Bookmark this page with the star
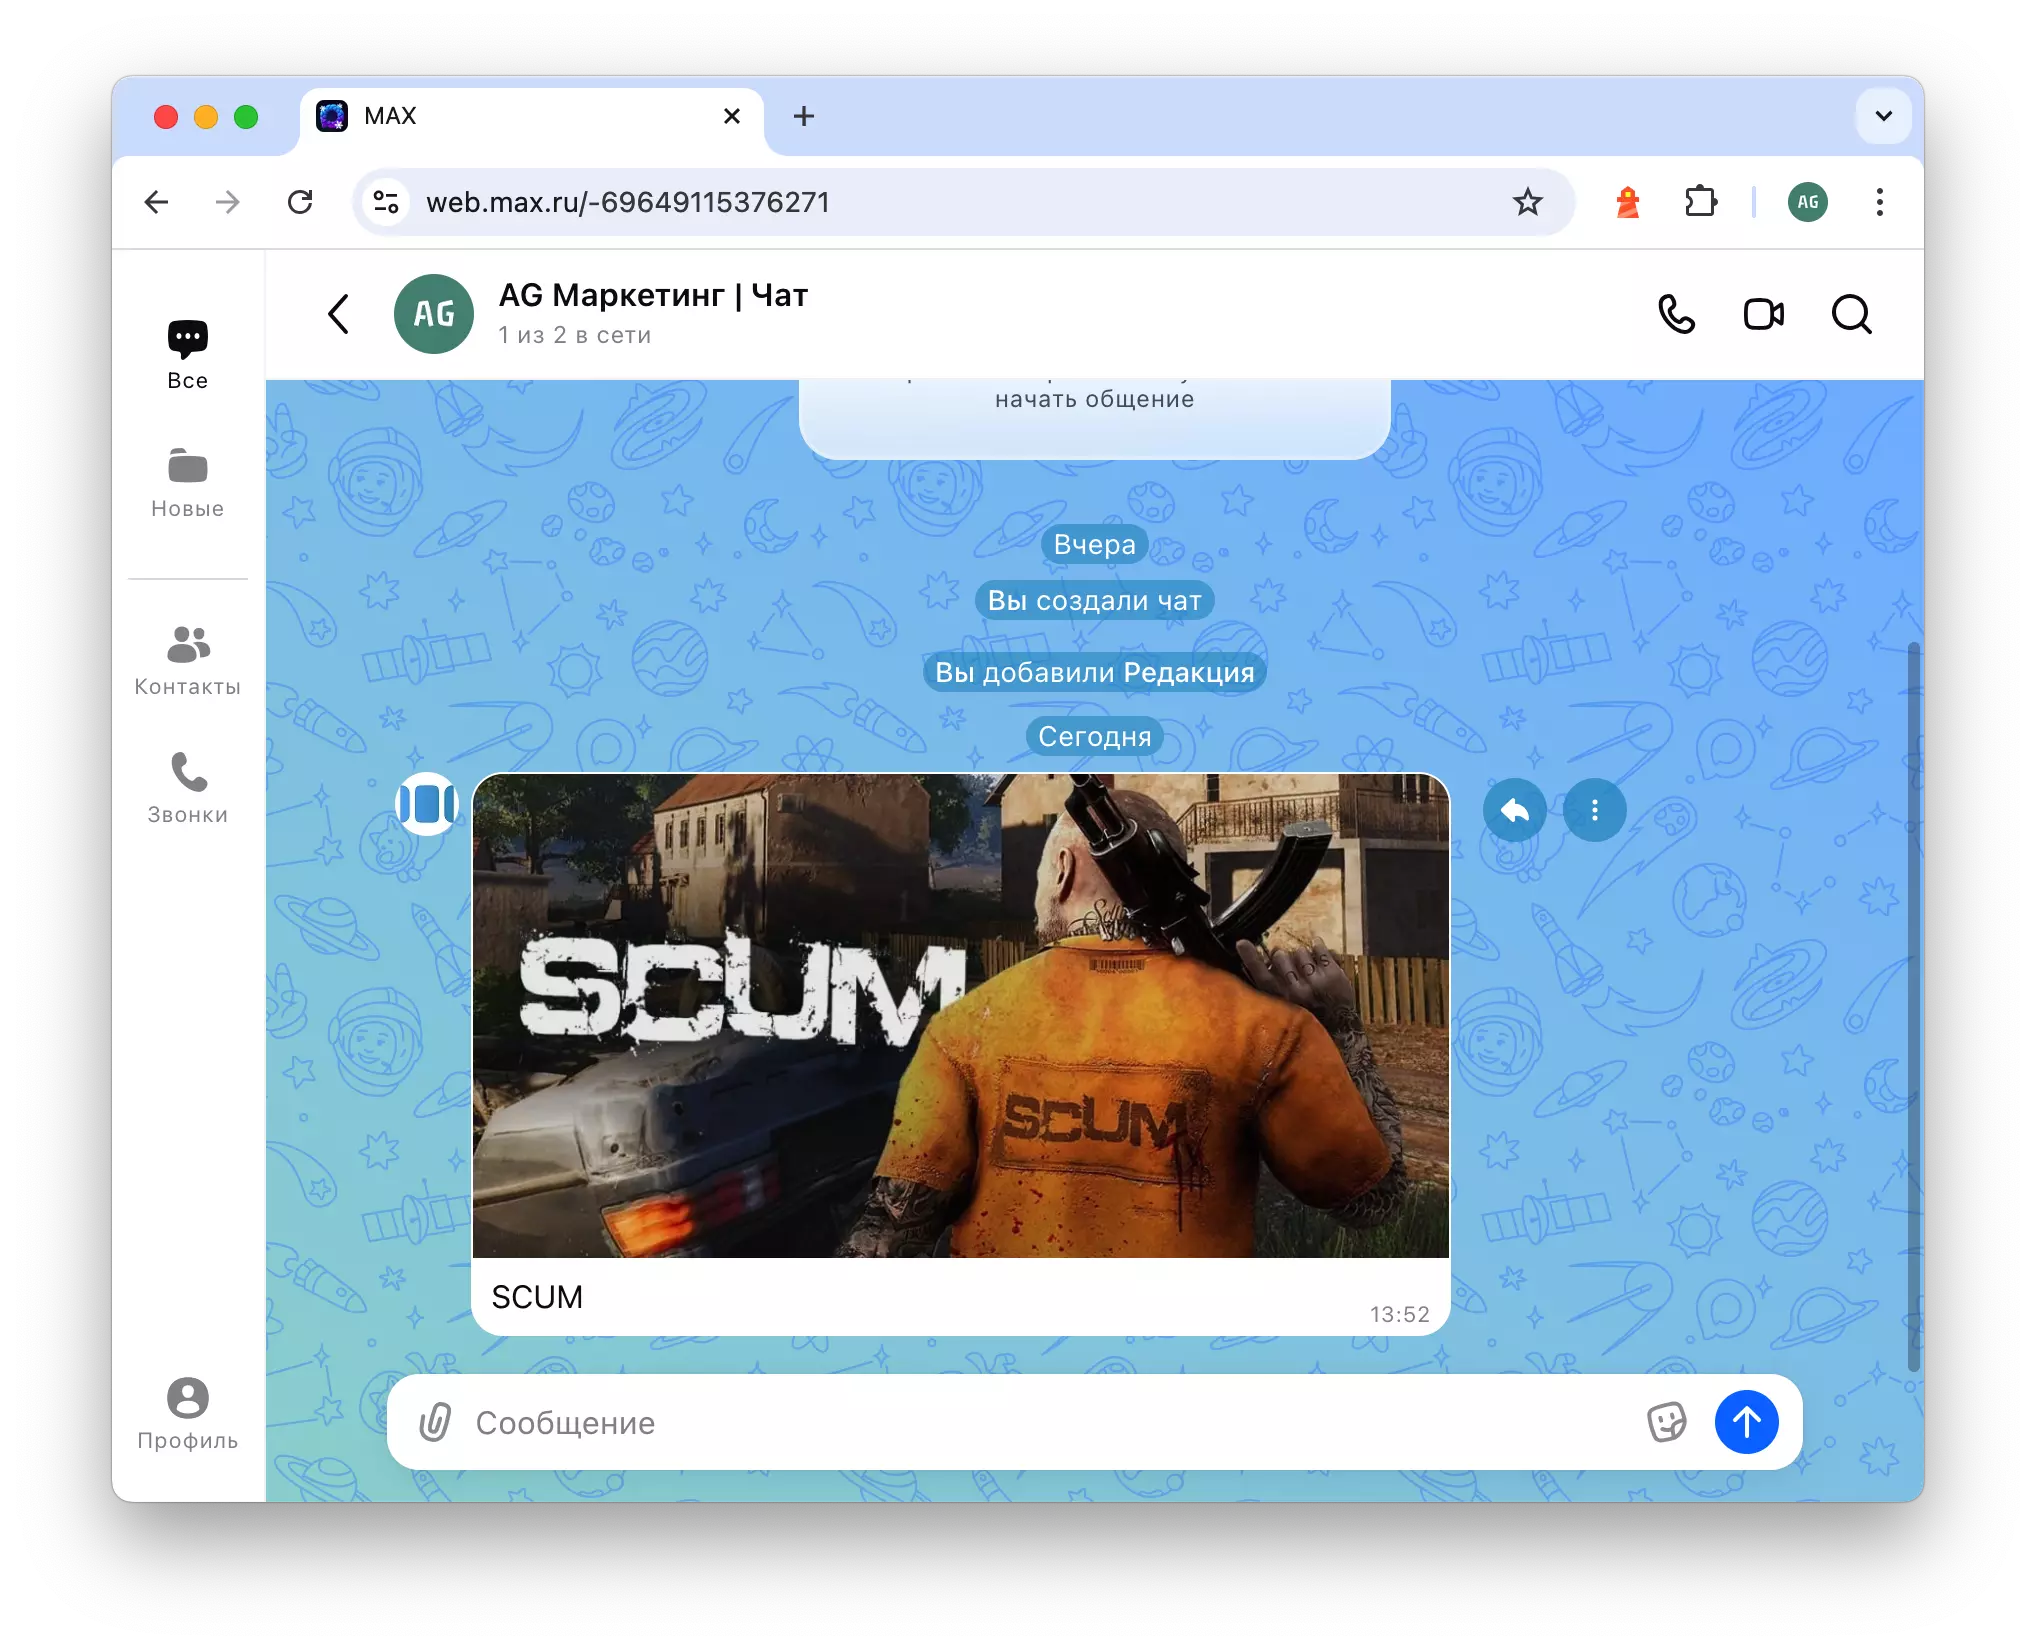2036x1650 pixels. click(1527, 202)
